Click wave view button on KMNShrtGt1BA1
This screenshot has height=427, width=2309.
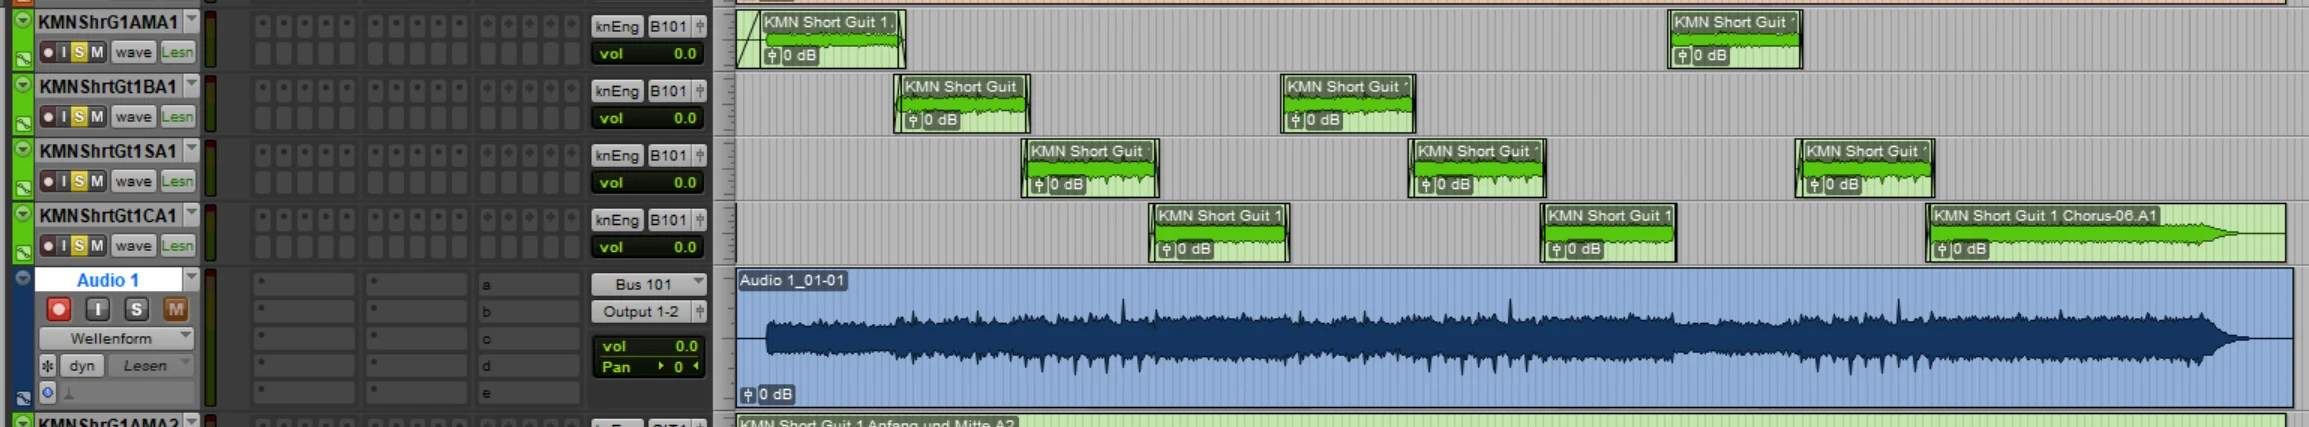pyautogui.click(x=132, y=117)
